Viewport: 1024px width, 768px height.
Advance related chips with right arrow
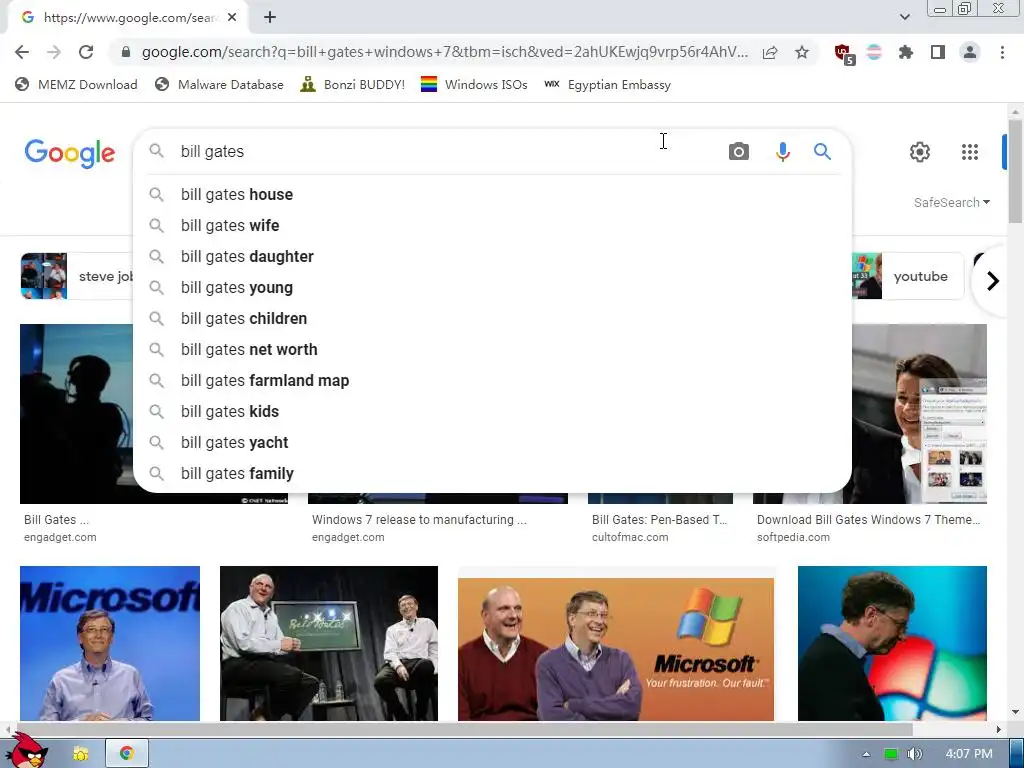coord(992,281)
